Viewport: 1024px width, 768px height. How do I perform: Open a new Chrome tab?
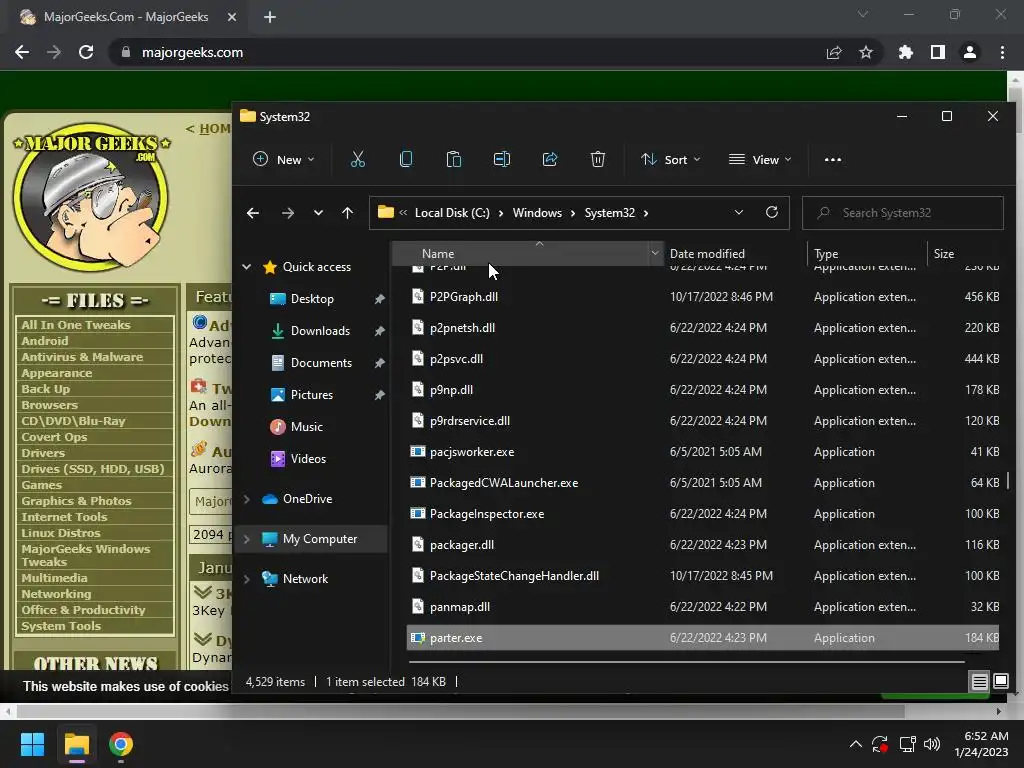tap(270, 17)
